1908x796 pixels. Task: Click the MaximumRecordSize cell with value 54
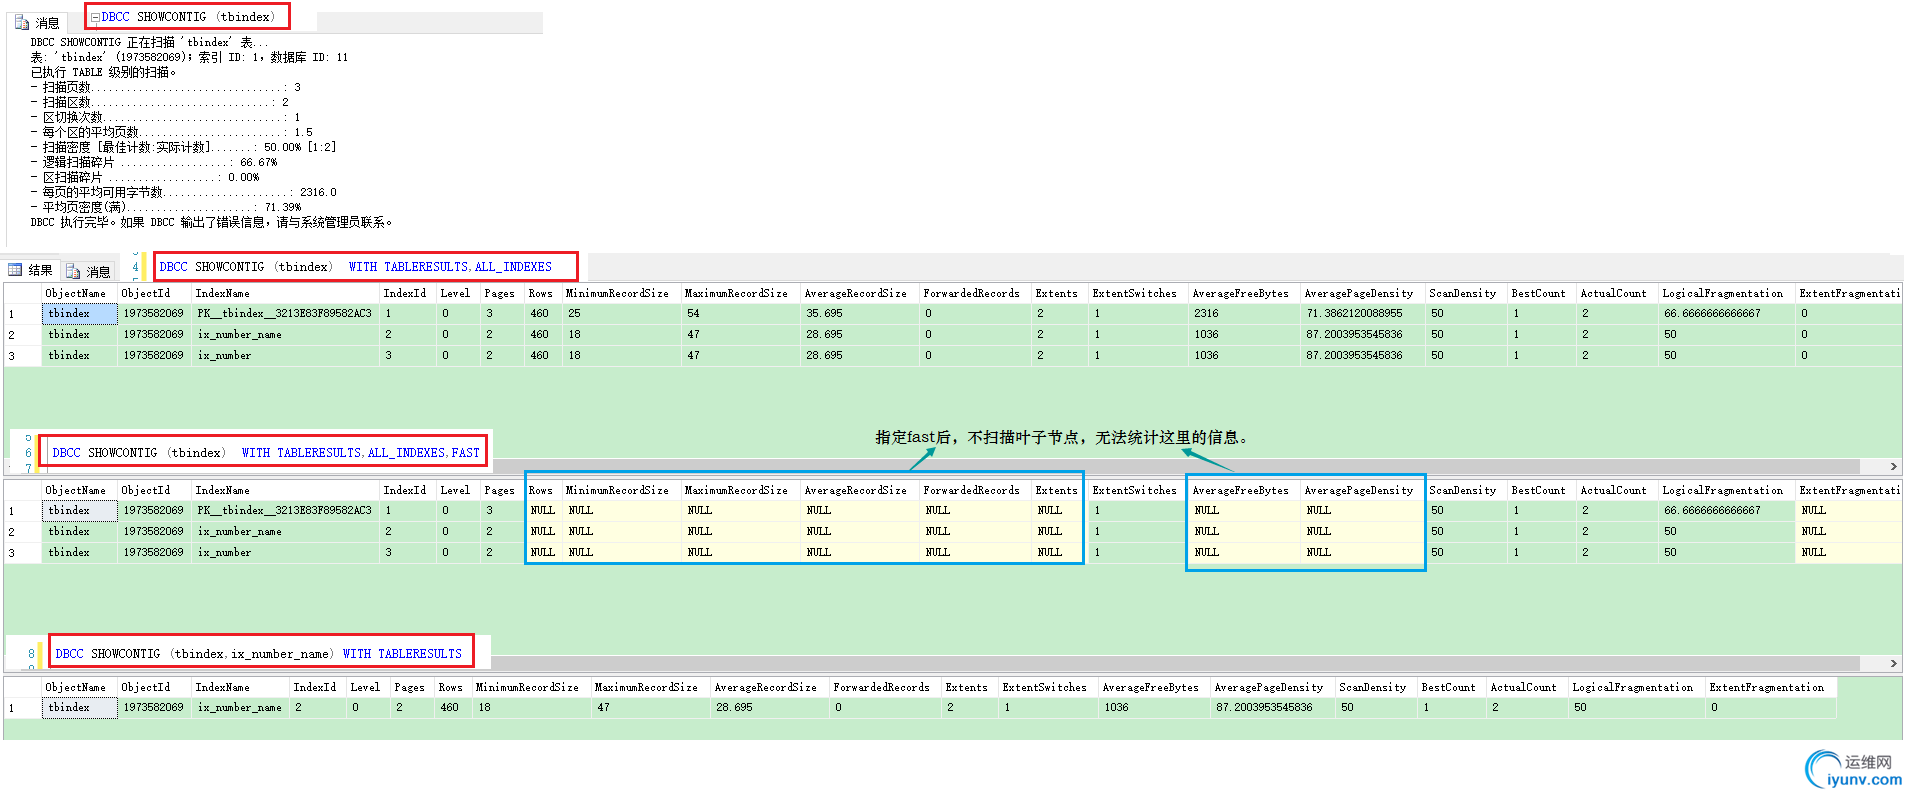pyautogui.click(x=740, y=313)
